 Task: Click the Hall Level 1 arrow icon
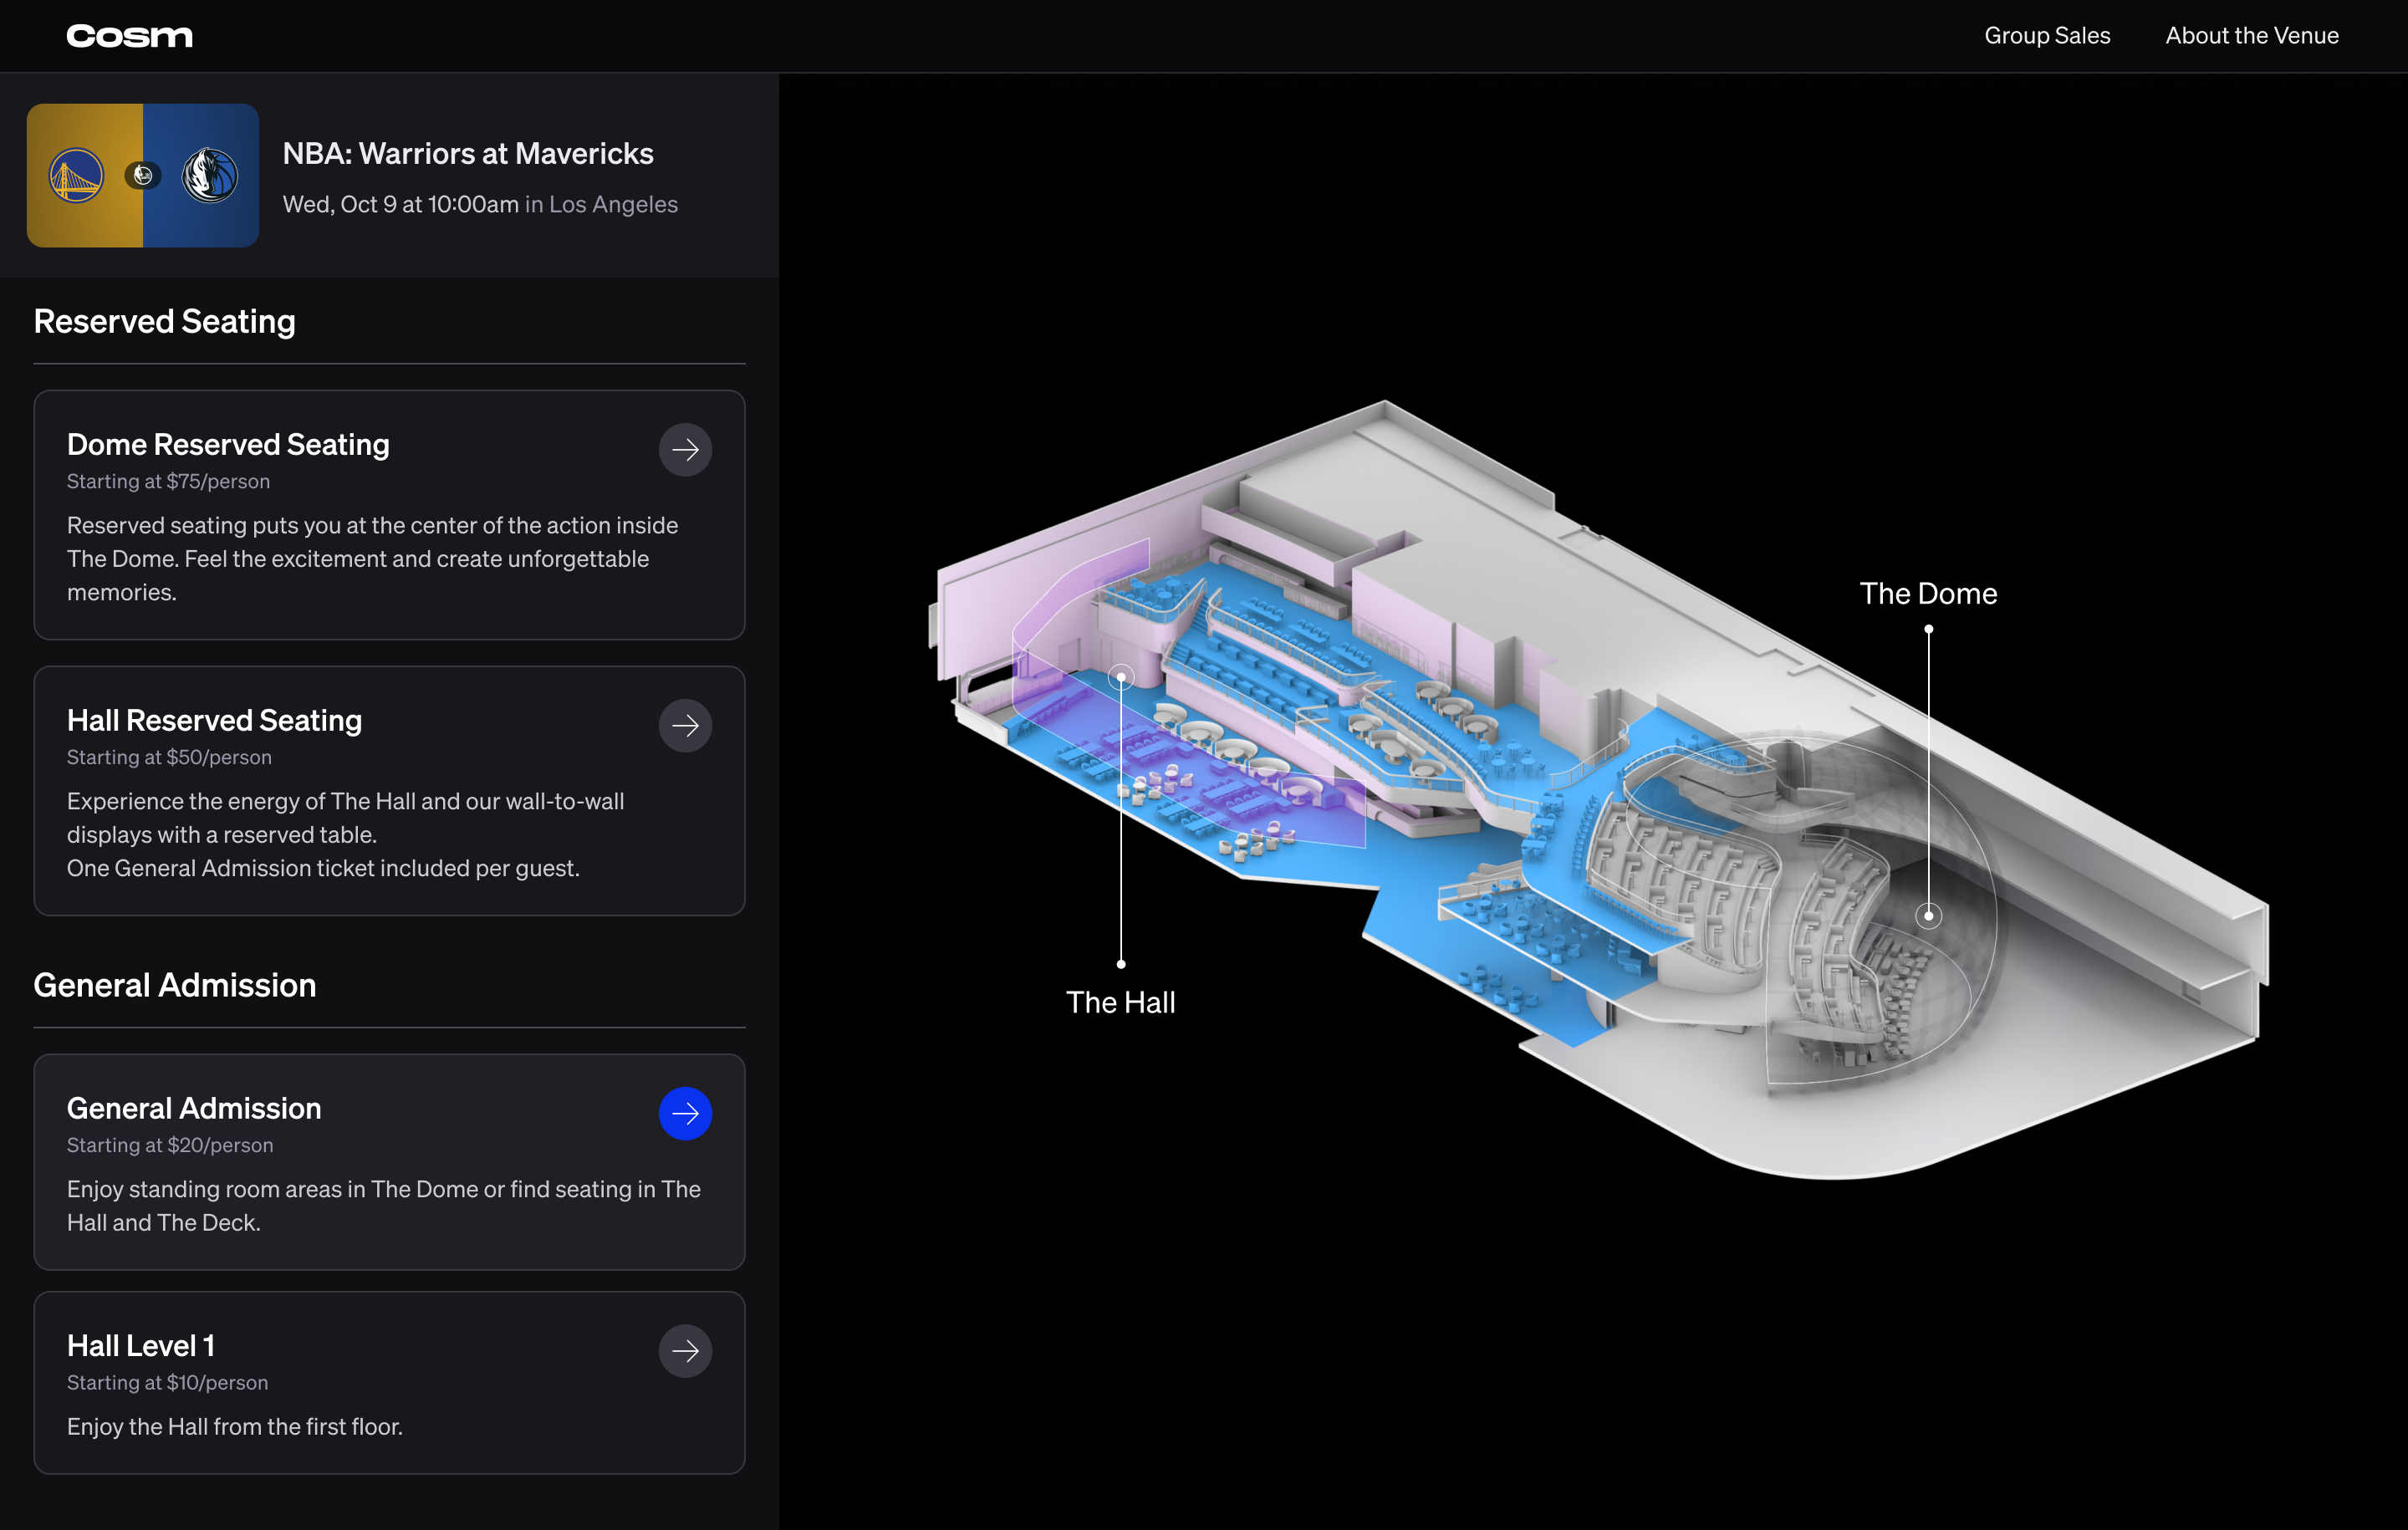pyautogui.click(x=685, y=1351)
